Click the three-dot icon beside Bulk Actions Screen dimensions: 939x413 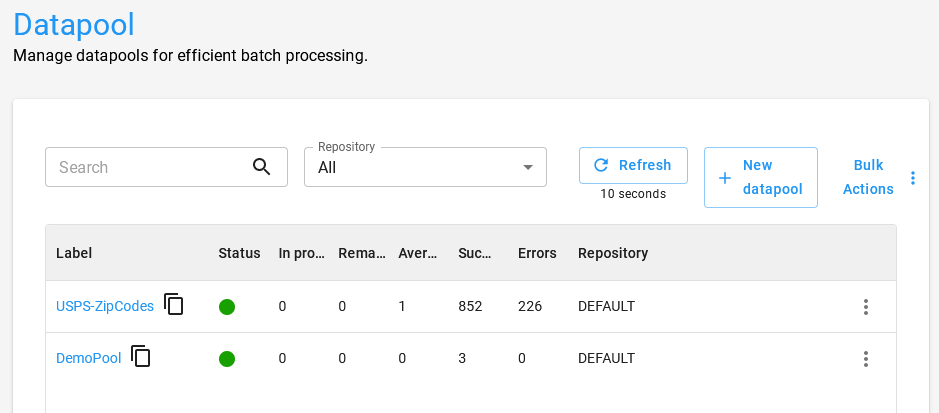[x=912, y=178]
